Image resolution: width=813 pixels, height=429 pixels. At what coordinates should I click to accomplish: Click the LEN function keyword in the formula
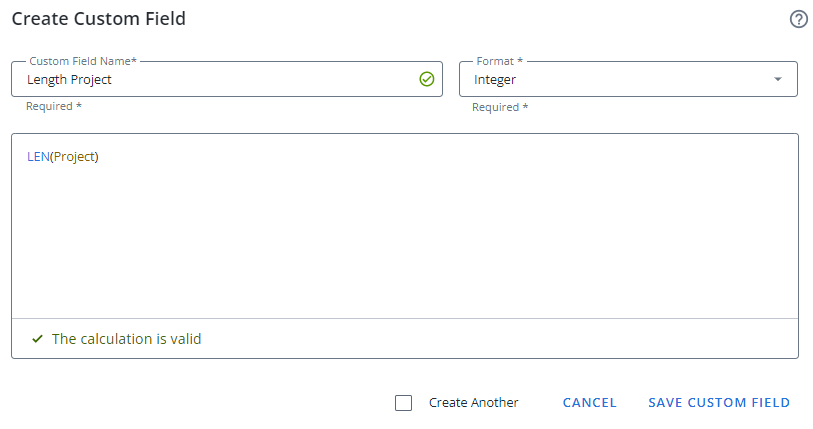[x=38, y=157]
